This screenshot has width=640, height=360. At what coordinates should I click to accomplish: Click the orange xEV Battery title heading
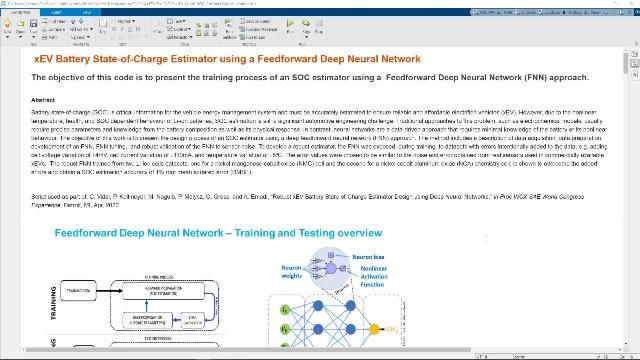pos(227,59)
